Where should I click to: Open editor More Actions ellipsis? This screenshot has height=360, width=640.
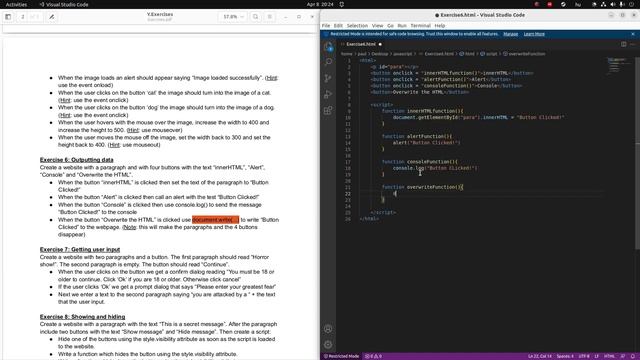point(633,44)
